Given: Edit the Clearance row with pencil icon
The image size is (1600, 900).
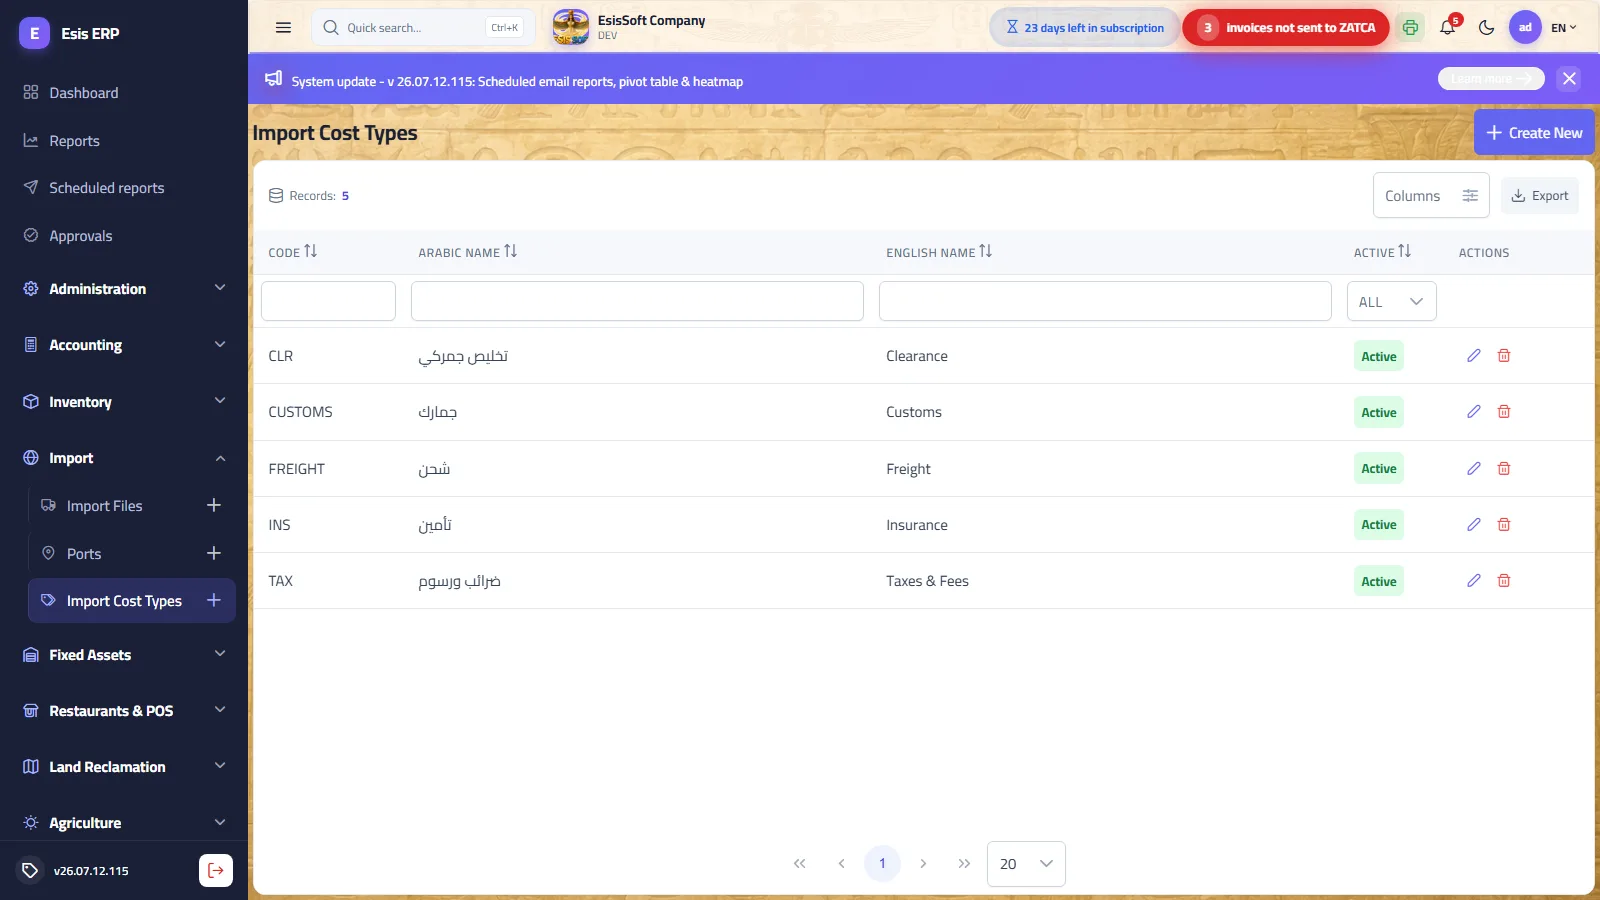Looking at the screenshot, I should pyautogui.click(x=1473, y=356).
